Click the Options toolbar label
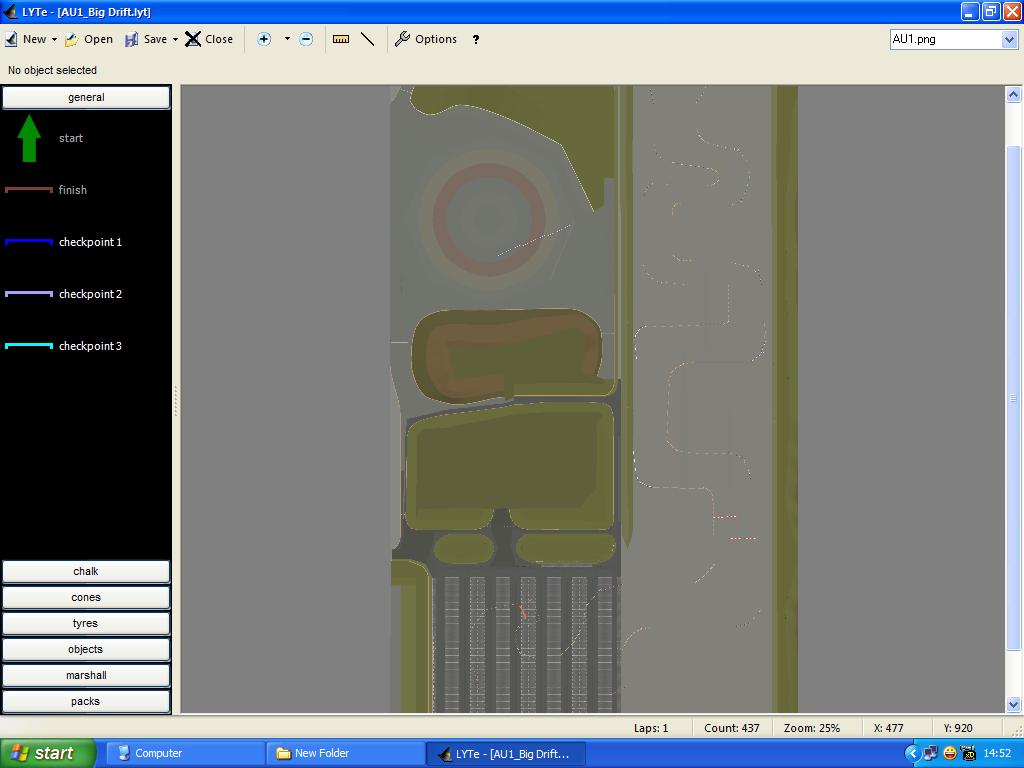Viewport: 1024px width, 768px height. [x=436, y=39]
